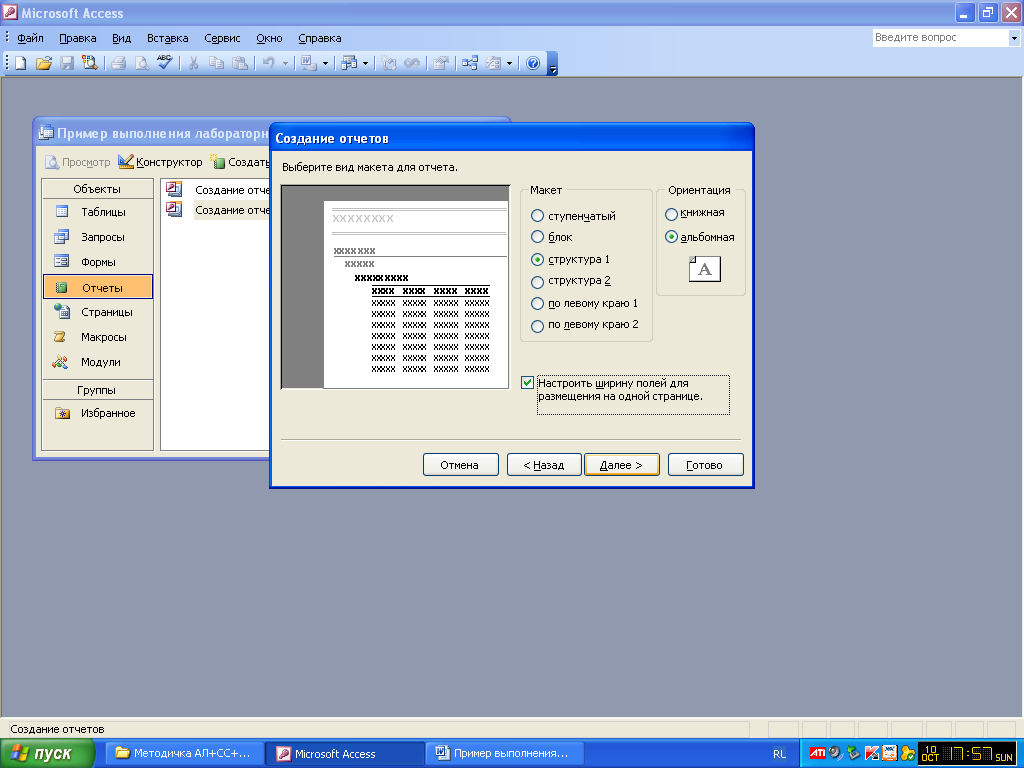Image resolution: width=1024 pixels, height=768 pixels.
Task: Click the spell check ABC icon
Action: coord(165,63)
